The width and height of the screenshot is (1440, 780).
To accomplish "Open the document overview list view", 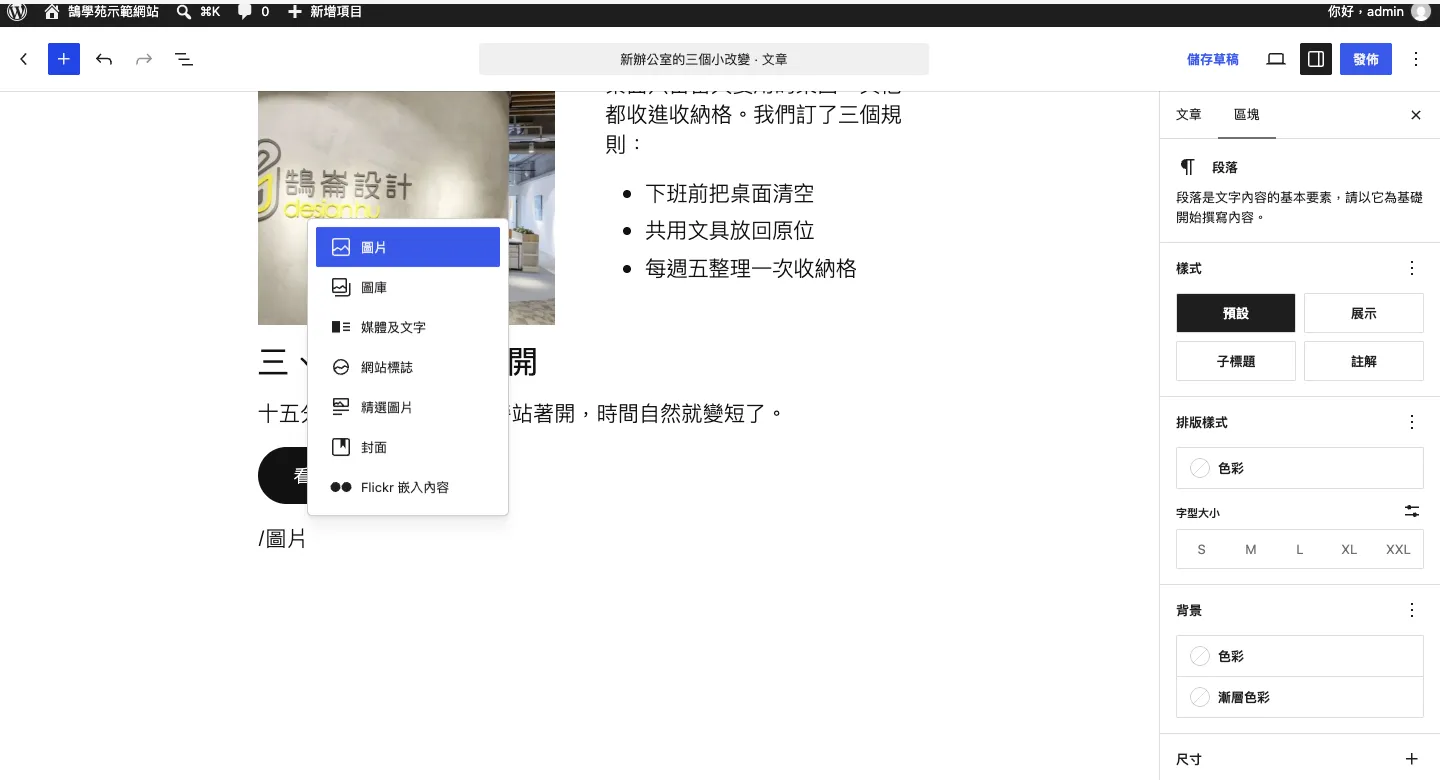I will (184, 59).
